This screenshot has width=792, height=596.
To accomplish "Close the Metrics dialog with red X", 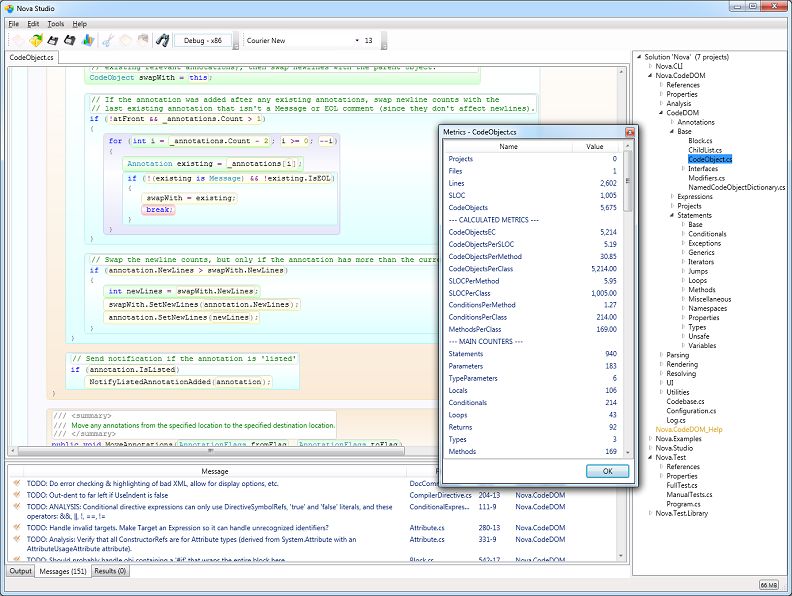I will point(630,133).
